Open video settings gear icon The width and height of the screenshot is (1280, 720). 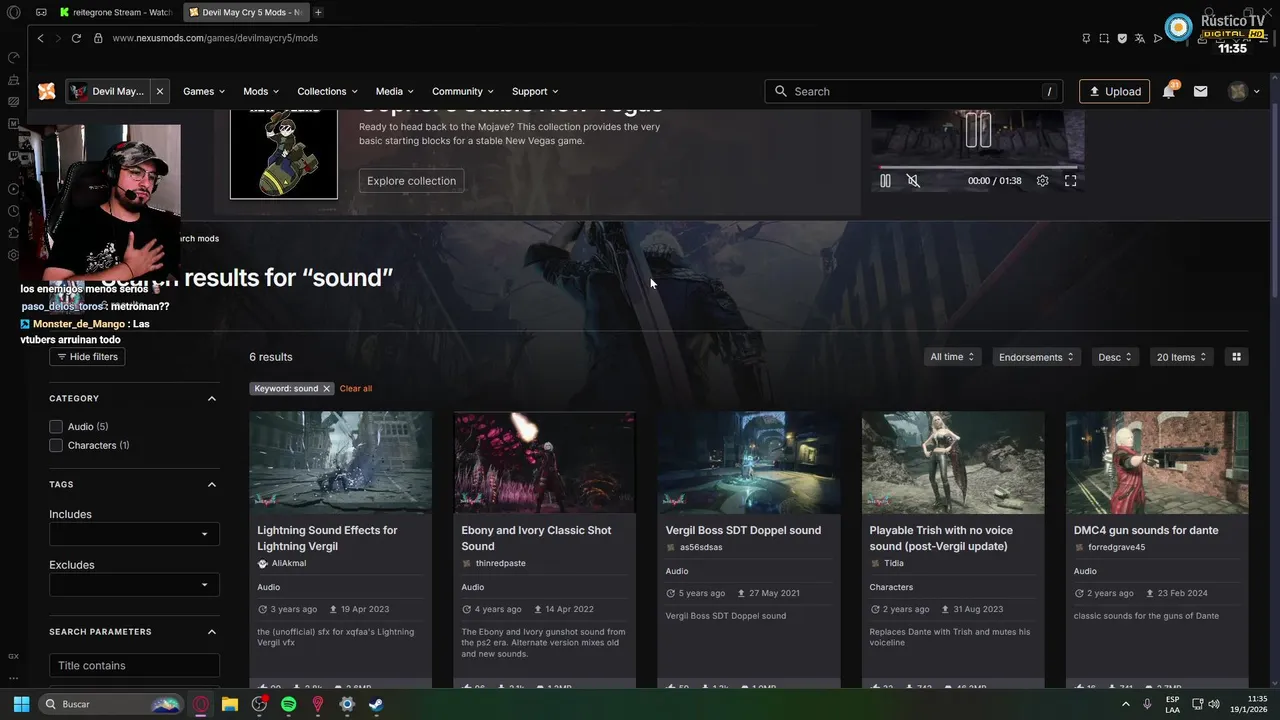pyautogui.click(x=1042, y=181)
